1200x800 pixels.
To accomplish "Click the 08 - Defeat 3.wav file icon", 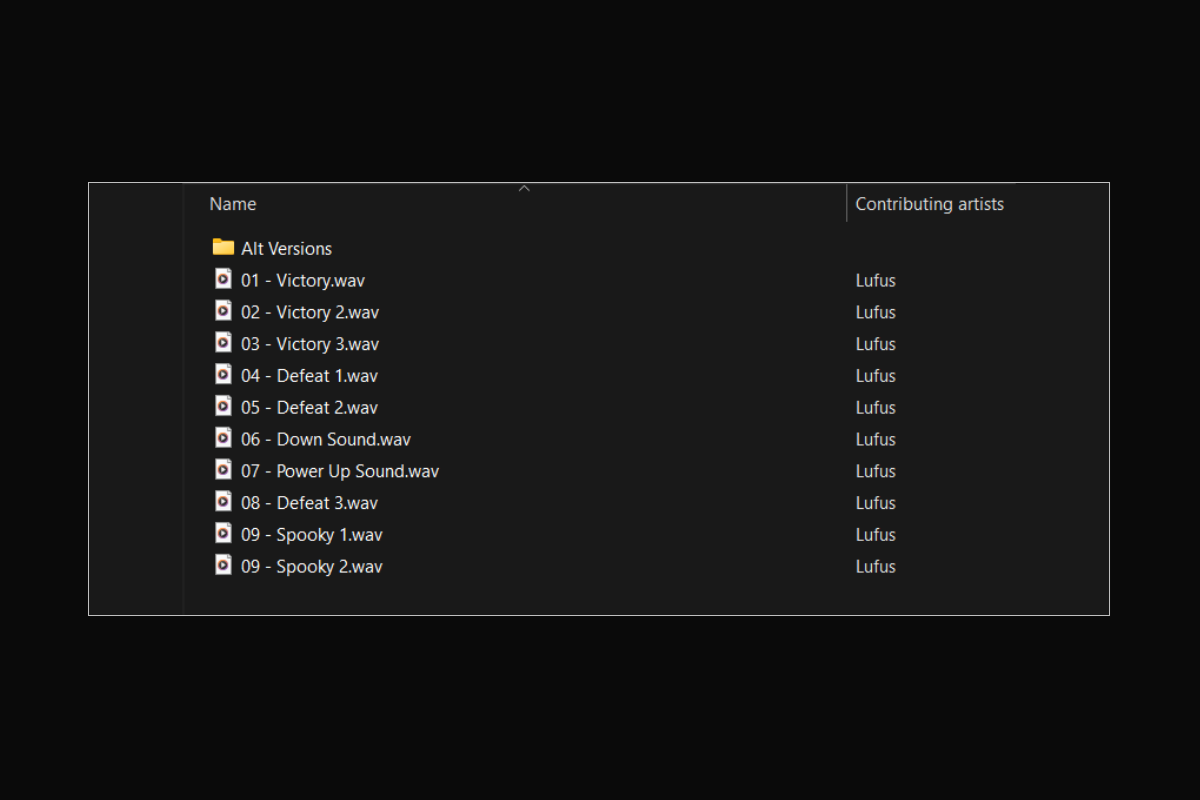I will tap(223, 502).
